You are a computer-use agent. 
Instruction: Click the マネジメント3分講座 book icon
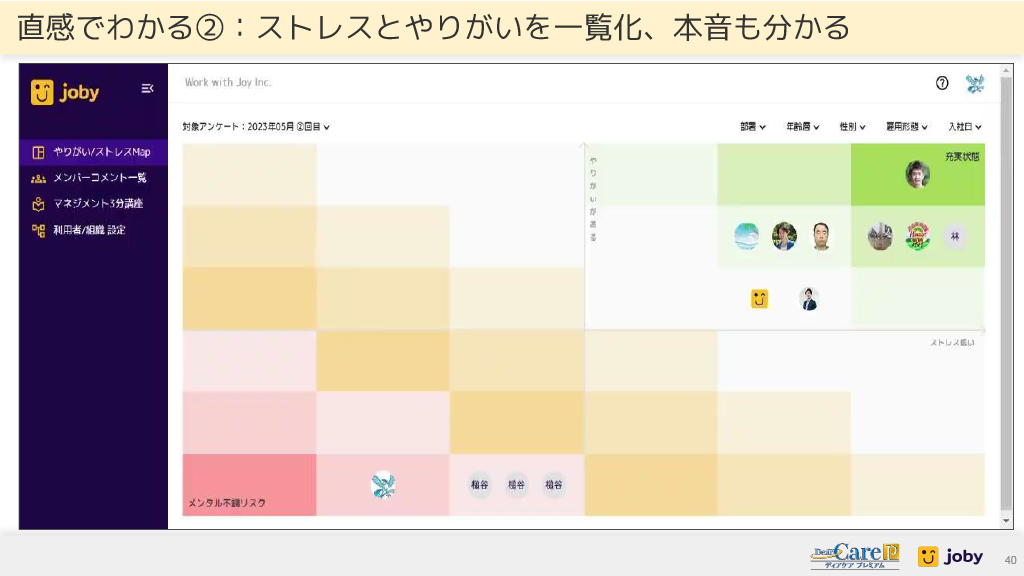[x=38, y=204]
